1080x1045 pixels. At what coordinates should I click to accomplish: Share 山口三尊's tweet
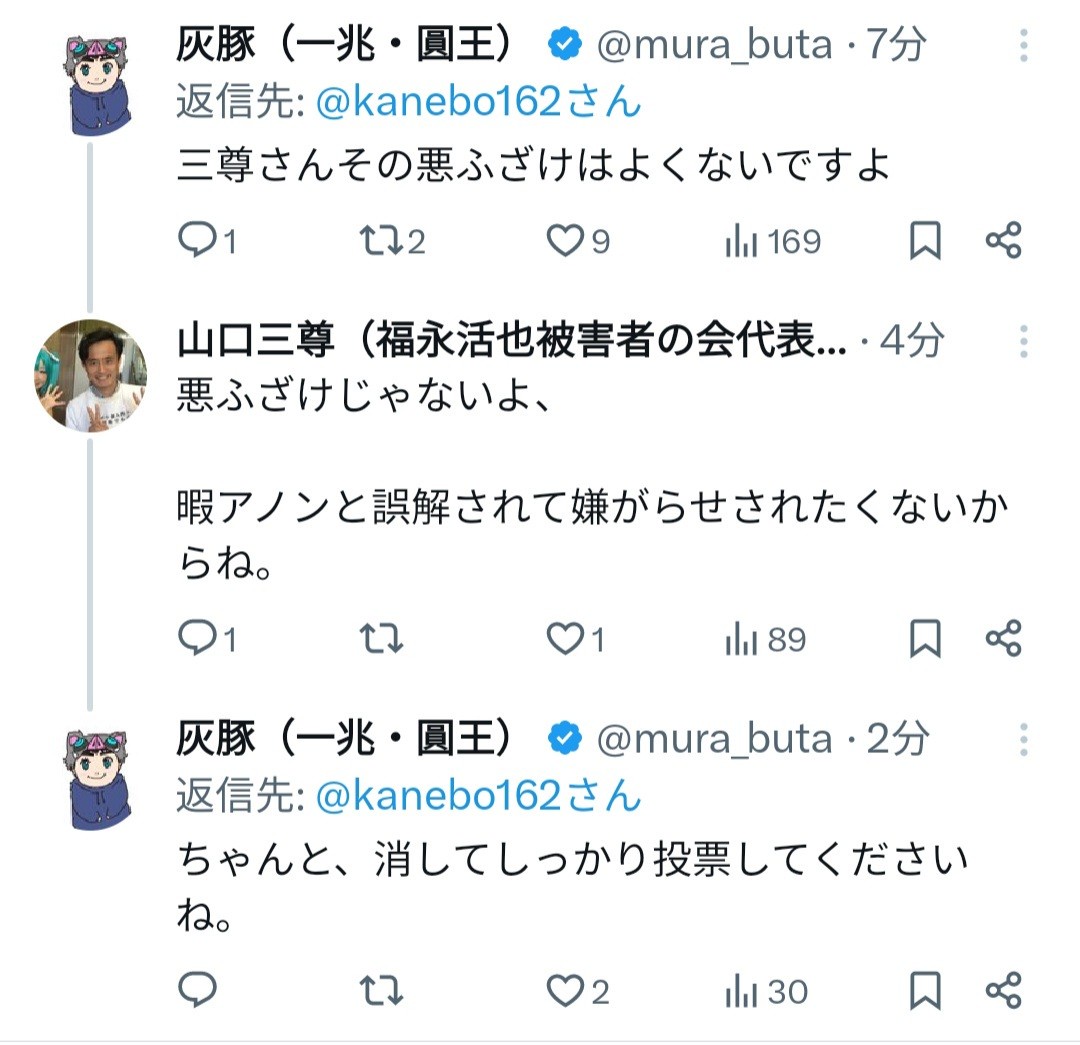pos(1003,639)
